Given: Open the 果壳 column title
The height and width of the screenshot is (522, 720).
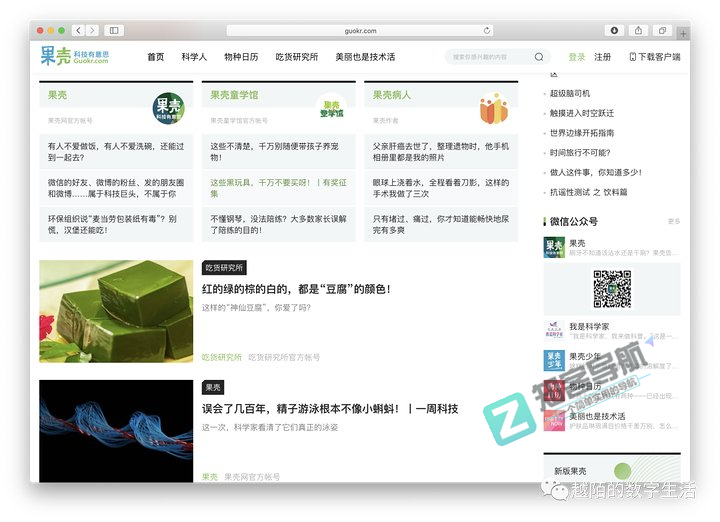Looking at the screenshot, I should click(x=57, y=95).
